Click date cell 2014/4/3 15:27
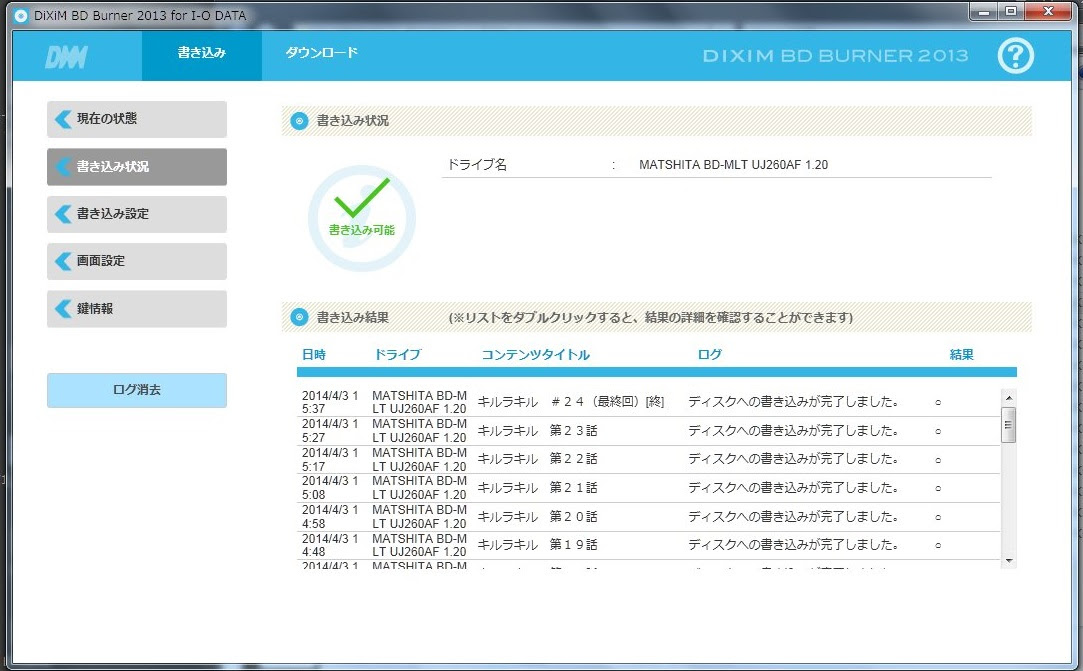The height and width of the screenshot is (671, 1083). point(330,431)
